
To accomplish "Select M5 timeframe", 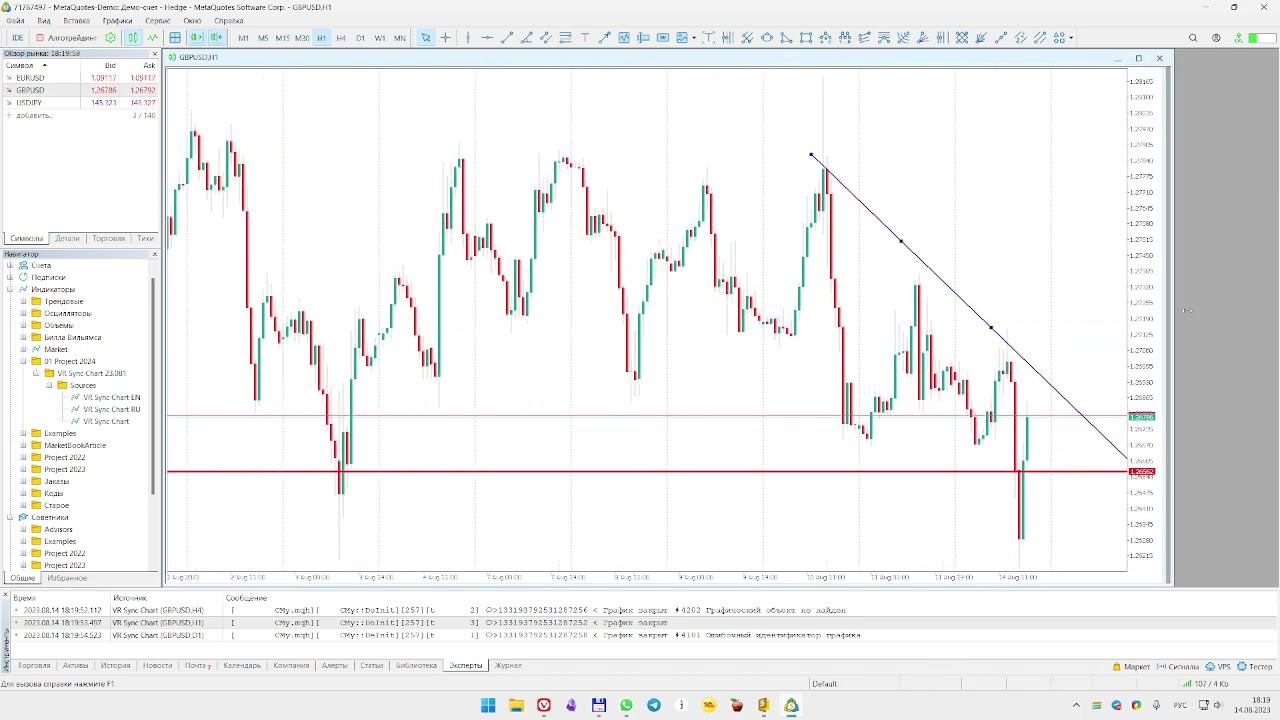I will point(263,38).
